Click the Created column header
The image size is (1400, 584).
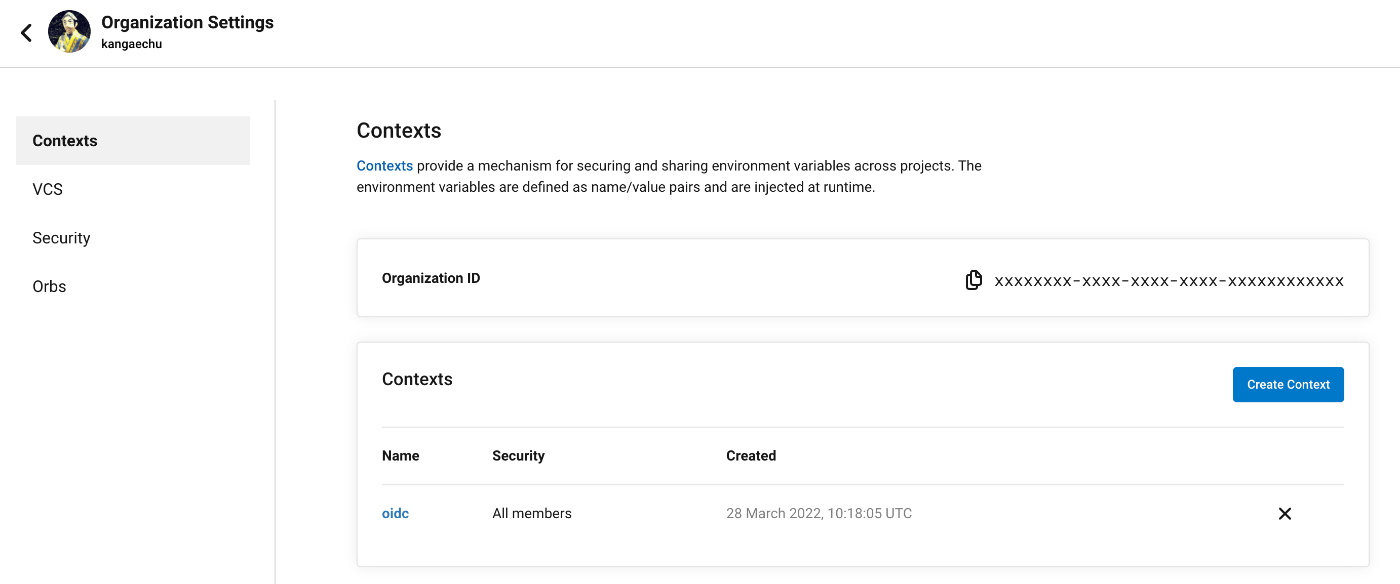click(751, 456)
